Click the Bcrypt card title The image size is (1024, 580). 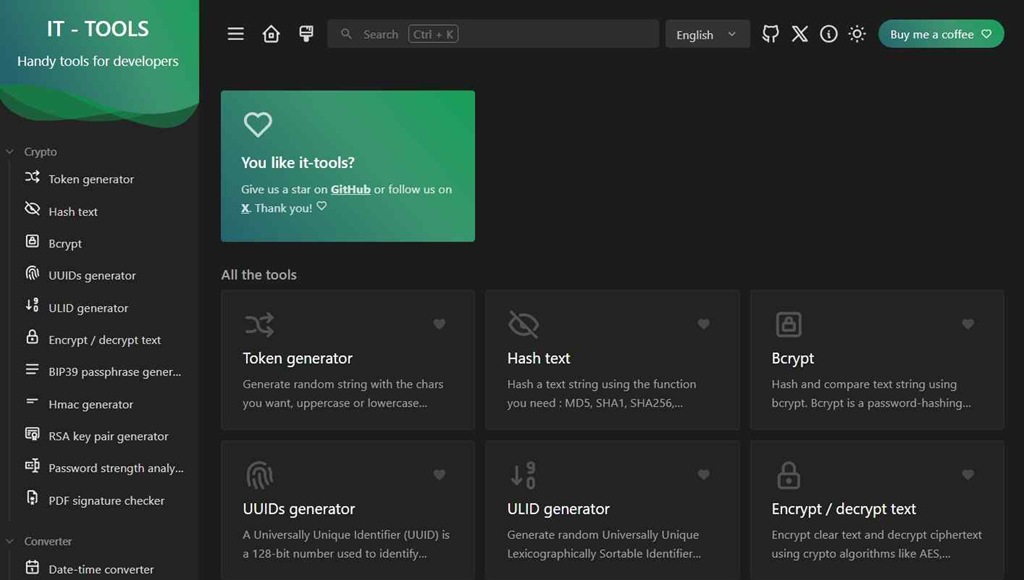click(x=792, y=359)
